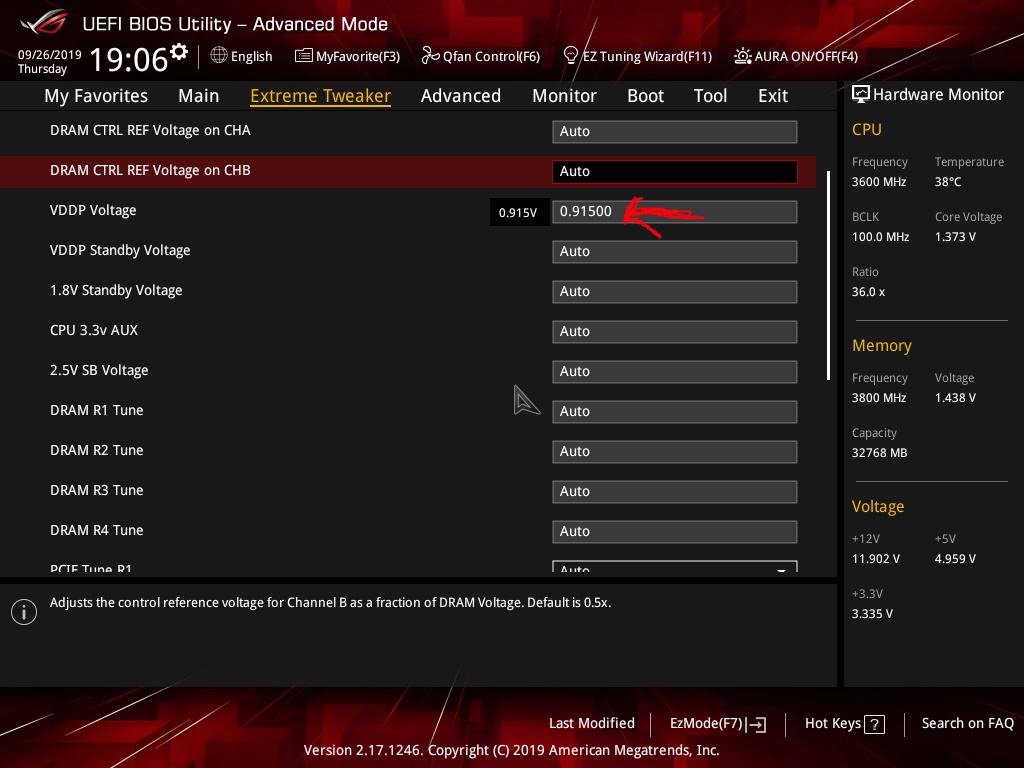The height and width of the screenshot is (768, 1024).
Task: Select the DRAM R3 Tune label
Action: pyautogui.click(x=97, y=490)
